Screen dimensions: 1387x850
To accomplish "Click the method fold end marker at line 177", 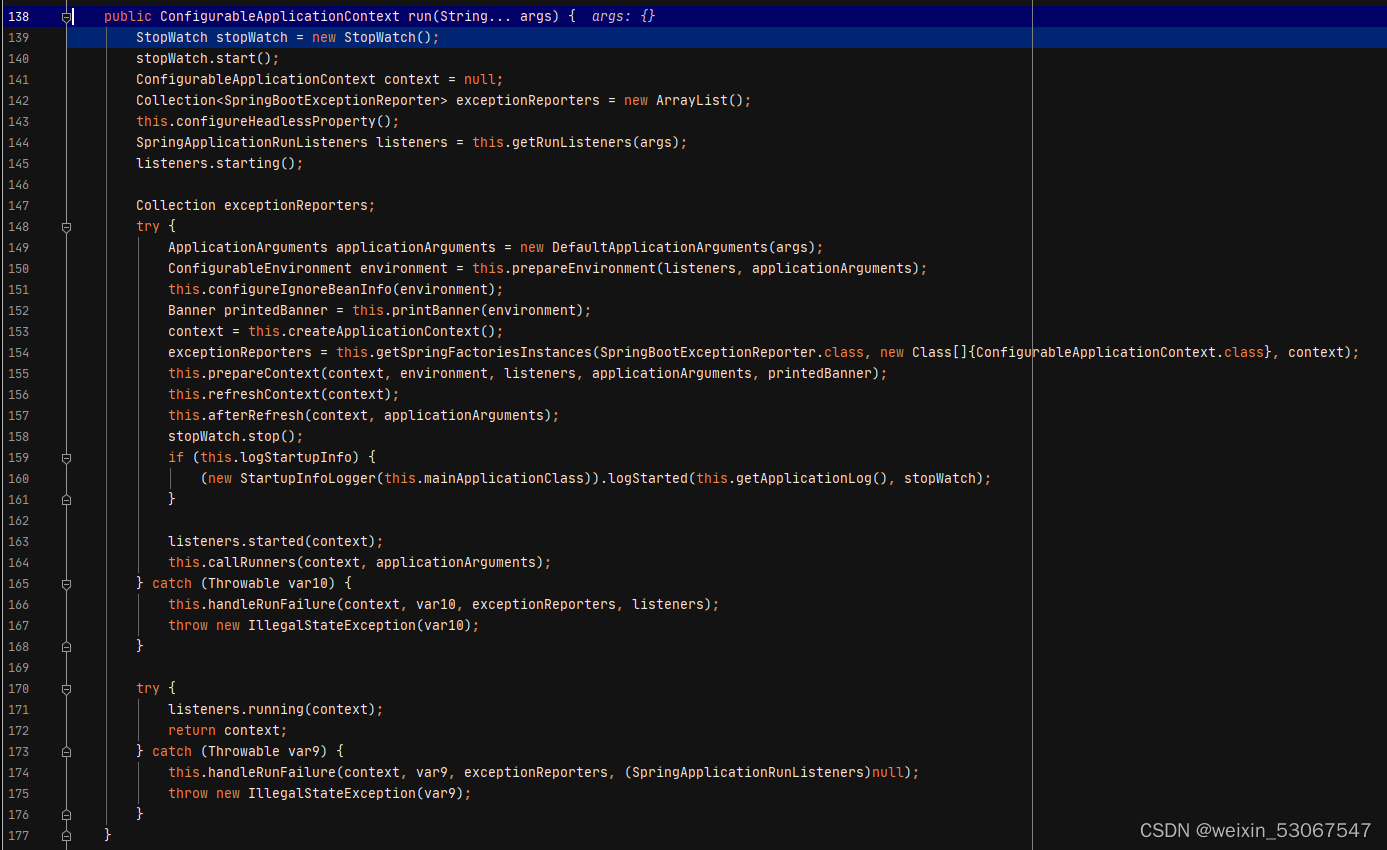I will click(66, 836).
